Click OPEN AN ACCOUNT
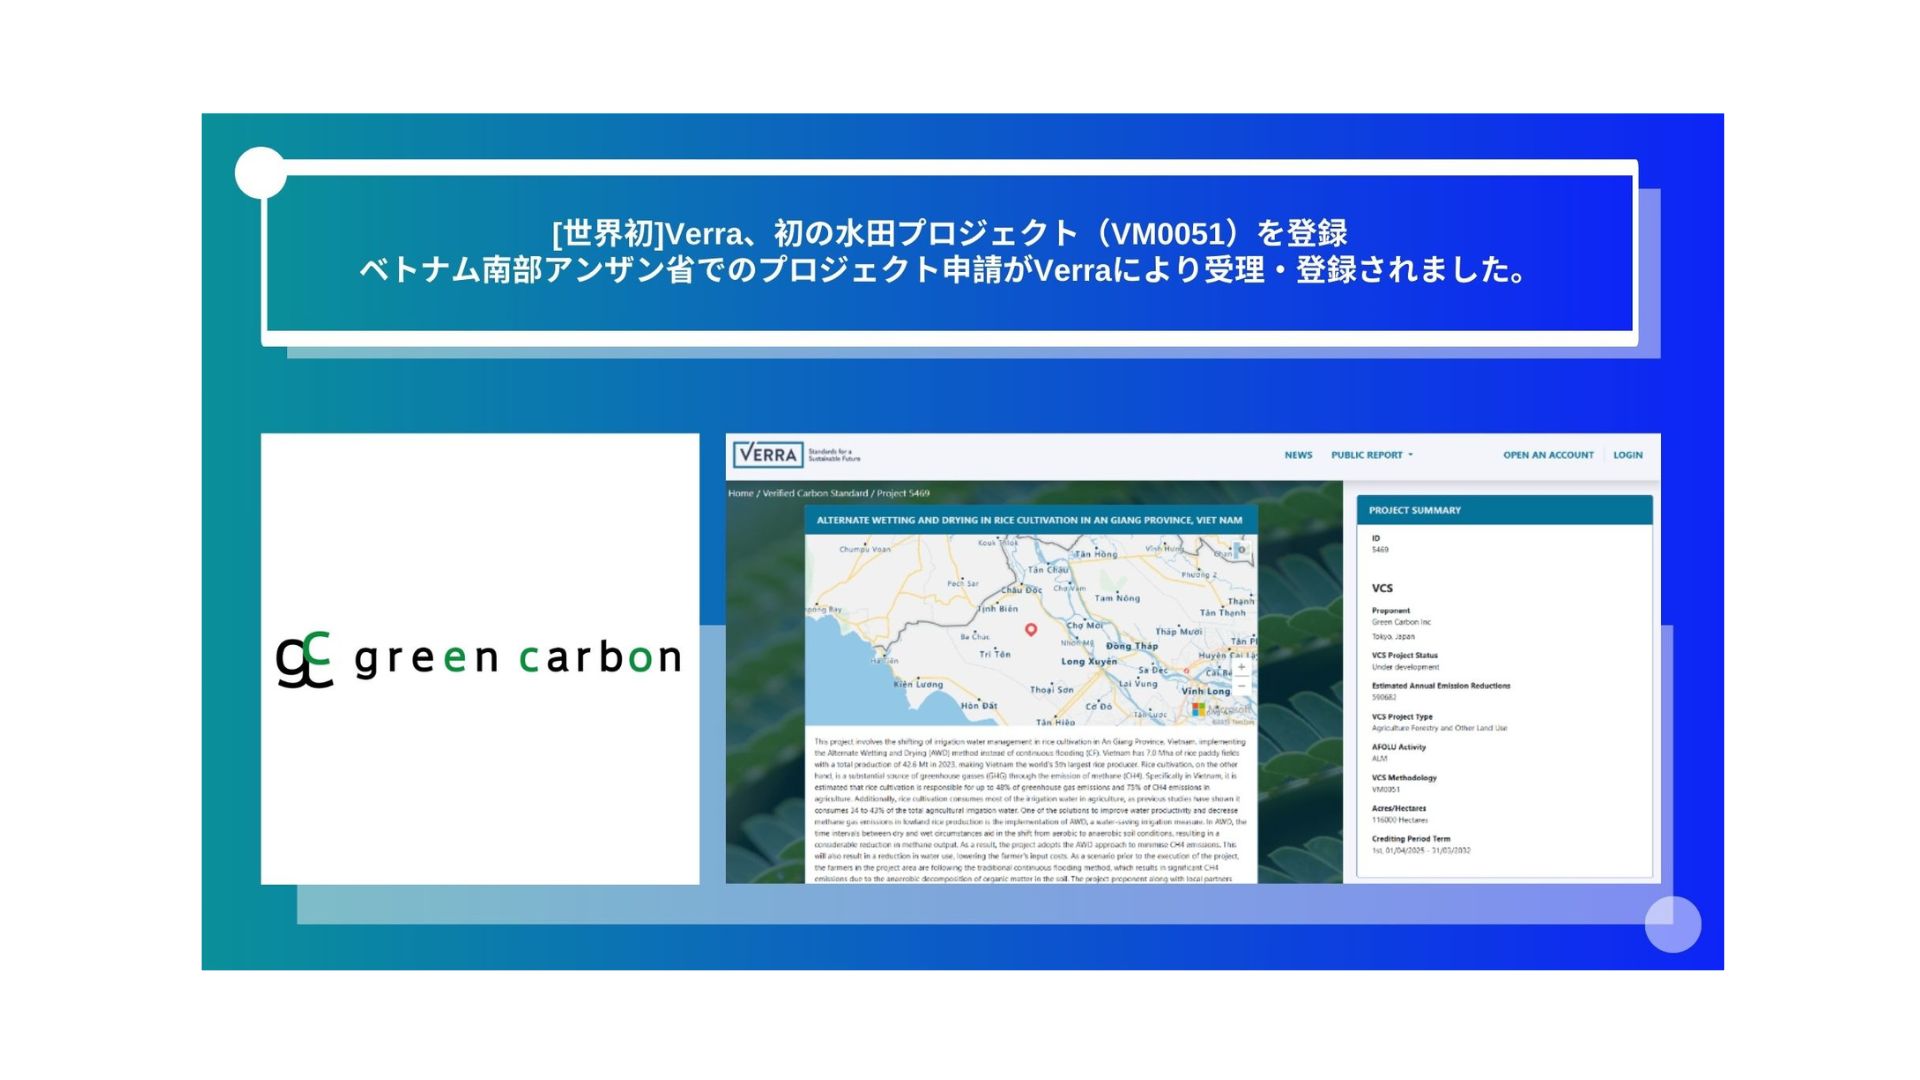Viewport: 1920px width, 1080px height. click(1548, 455)
